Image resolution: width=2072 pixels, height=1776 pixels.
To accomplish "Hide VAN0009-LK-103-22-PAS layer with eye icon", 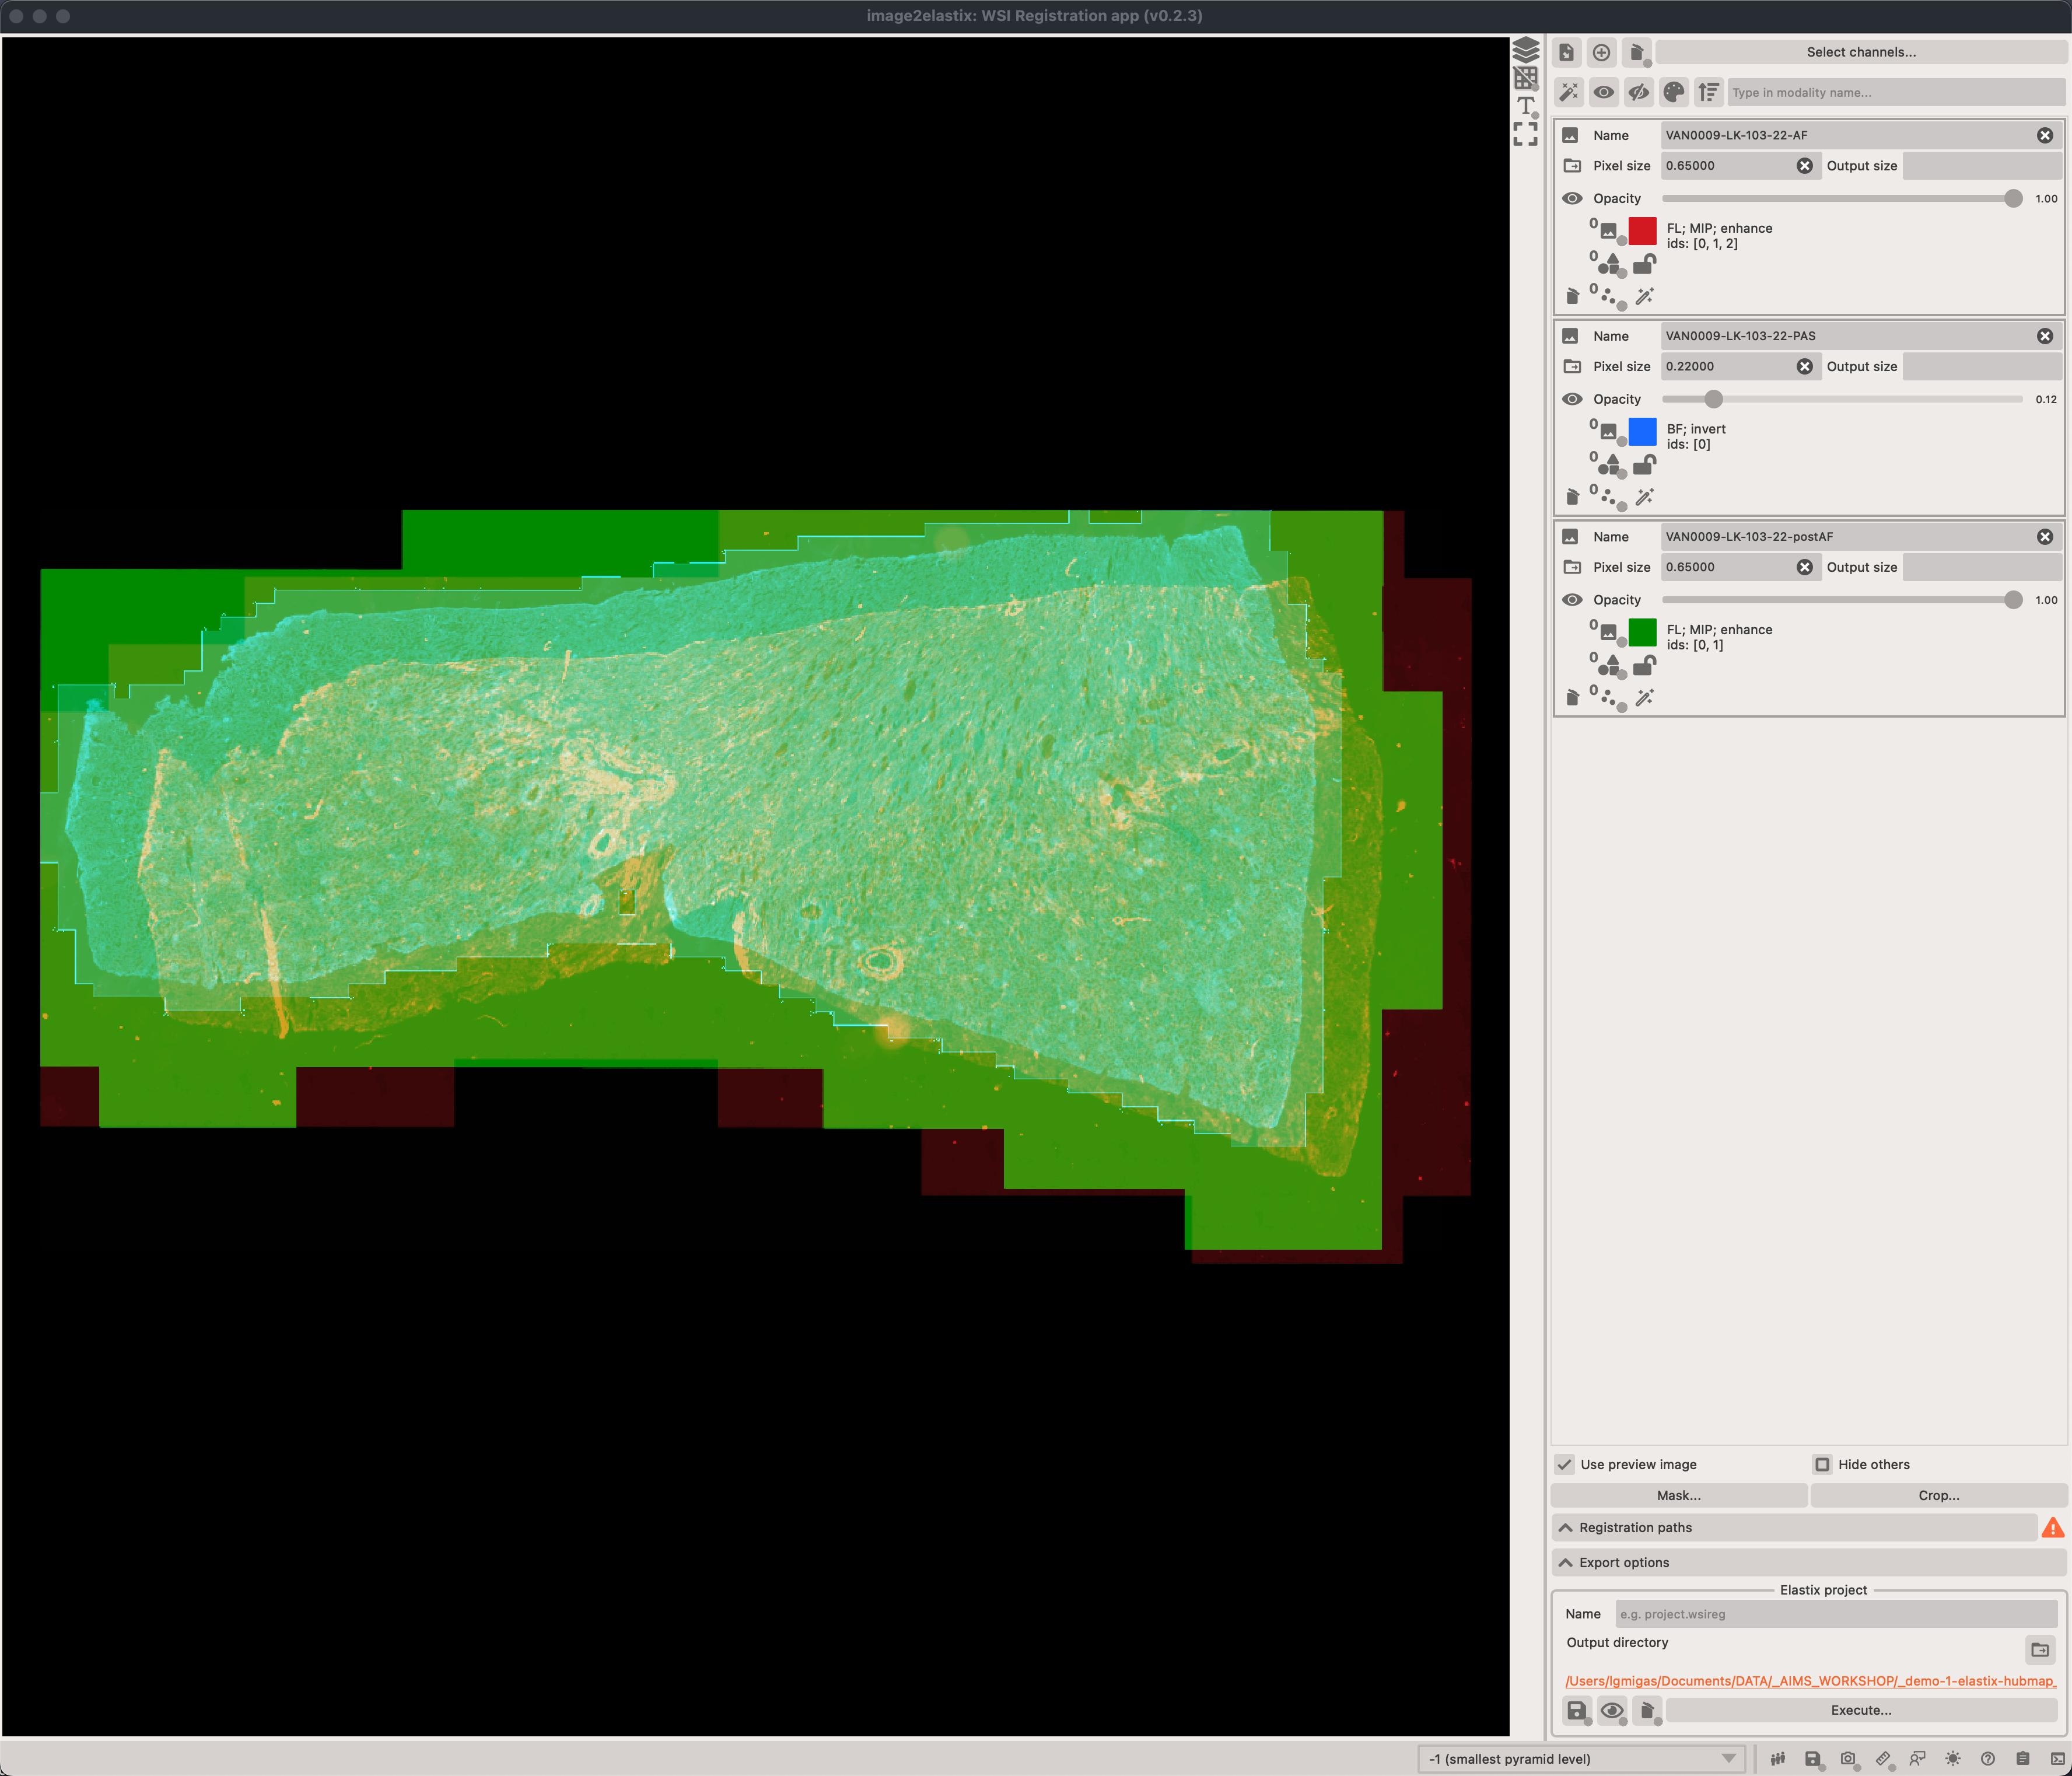I will point(1572,399).
